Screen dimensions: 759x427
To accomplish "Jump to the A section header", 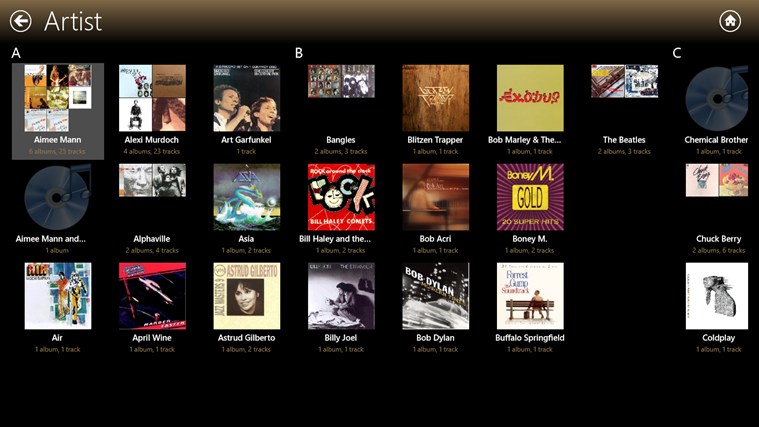I will click(x=16, y=53).
